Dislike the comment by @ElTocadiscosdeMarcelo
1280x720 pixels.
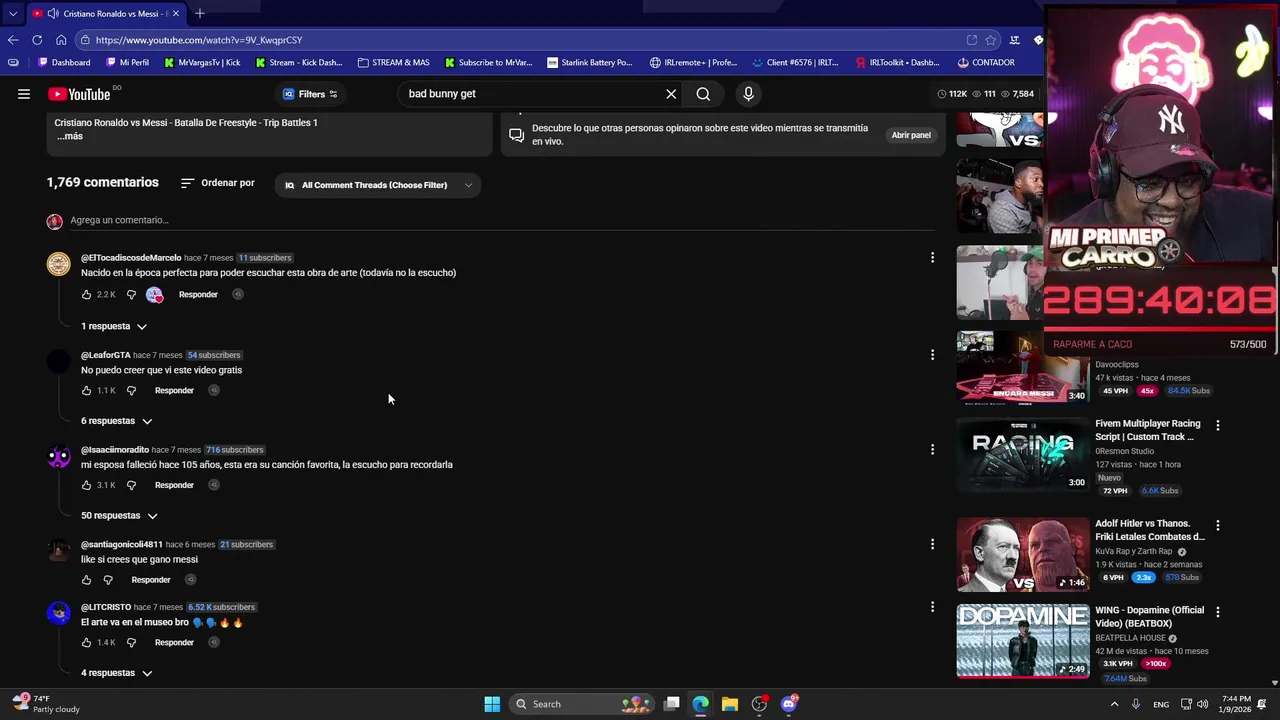[x=131, y=295]
